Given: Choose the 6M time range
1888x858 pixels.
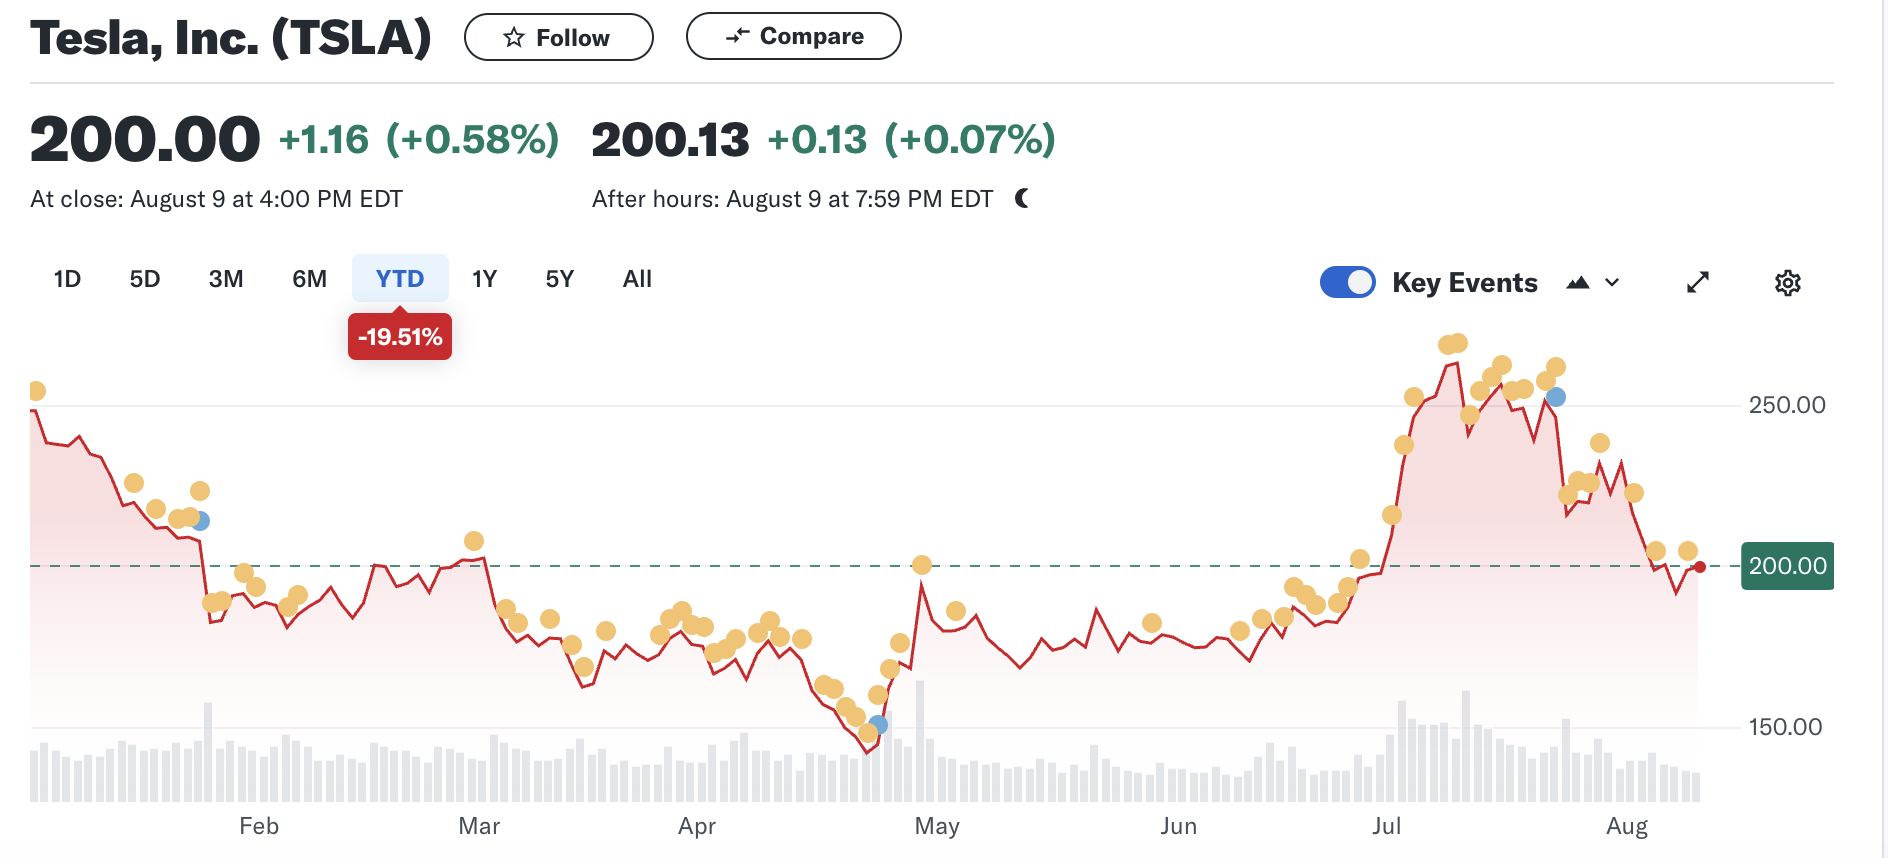Looking at the screenshot, I should pyautogui.click(x=309, y=279).
